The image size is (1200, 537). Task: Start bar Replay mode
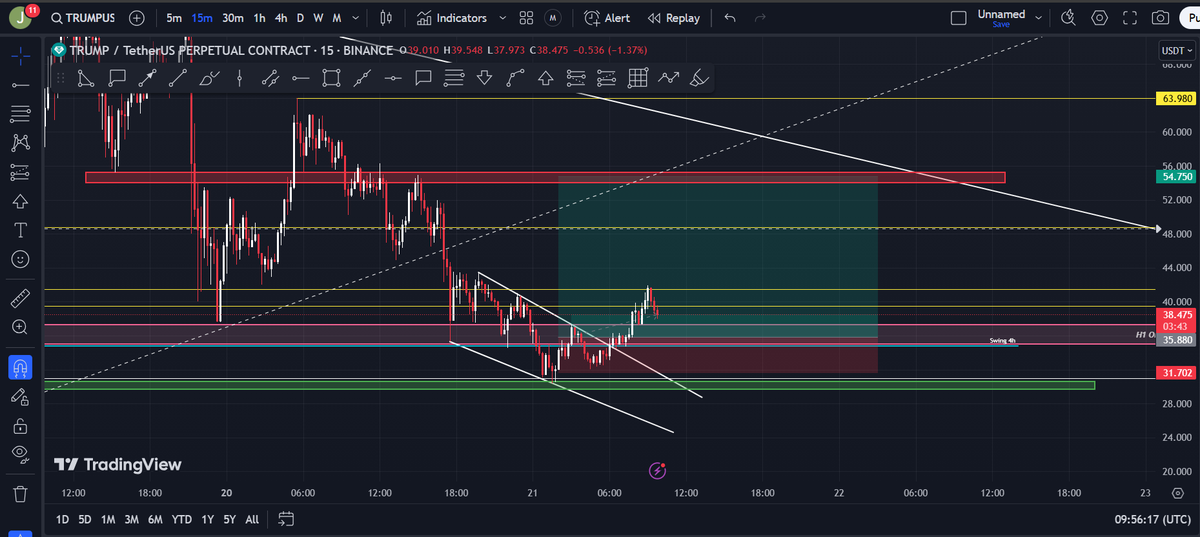[x=673, y=18]
